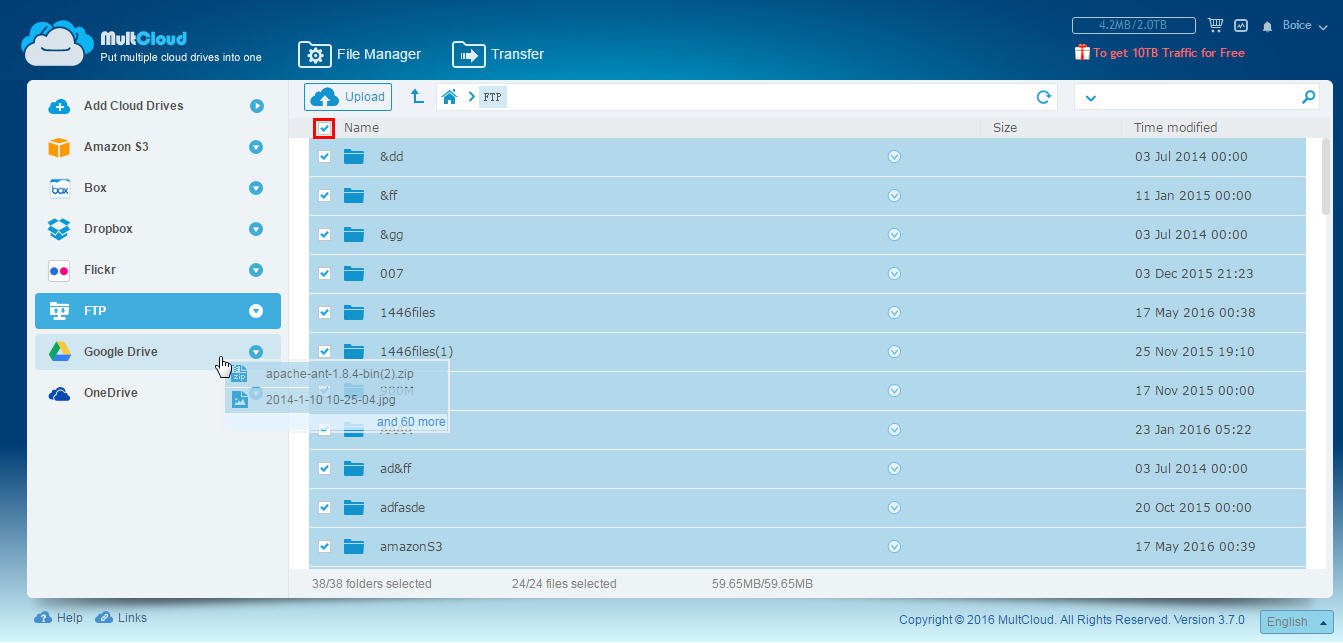1343x643 pixels.
Task: Switch to the Transfer view
Action: [x=497, y=54]
